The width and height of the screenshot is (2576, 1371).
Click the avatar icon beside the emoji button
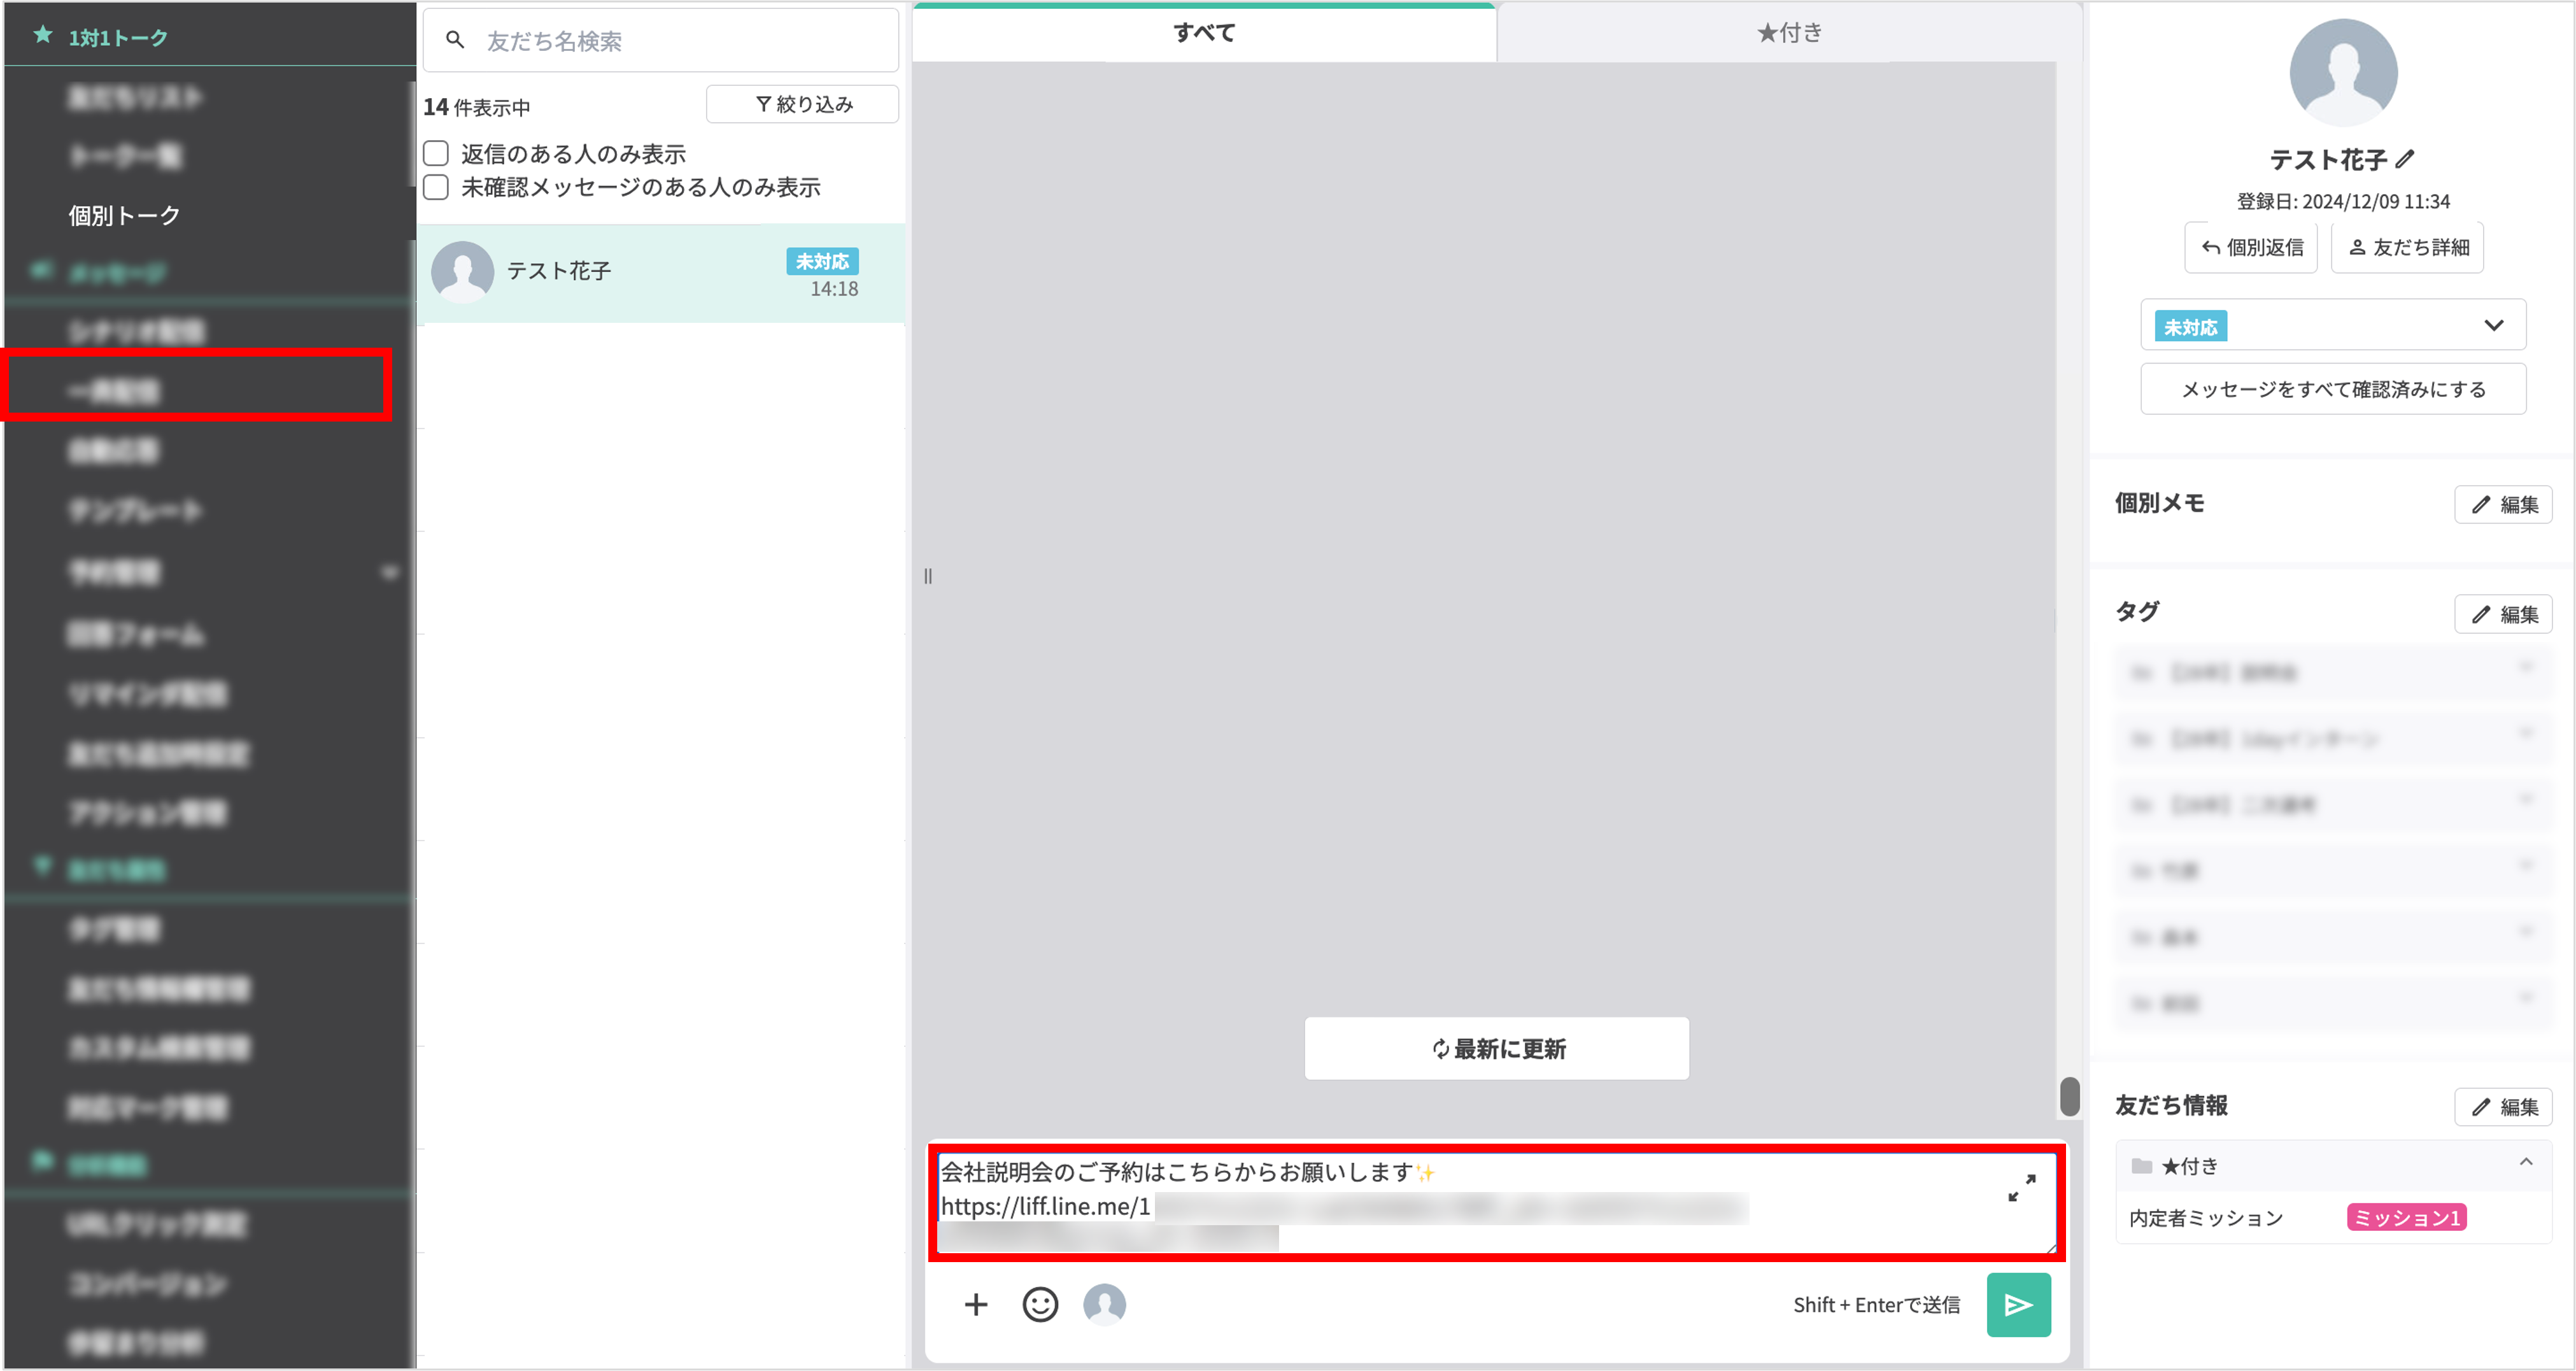point(1104,1304)
